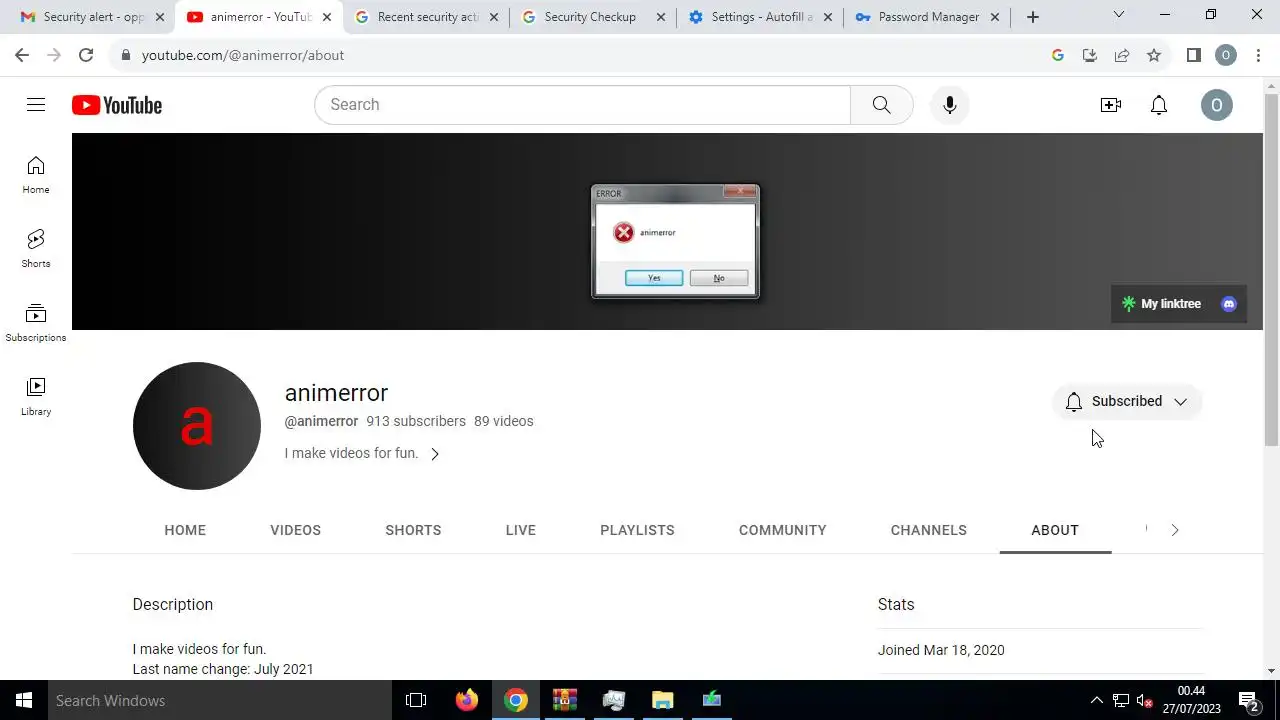The height and width of the screenshot is (720, 1280).
Task: Expand channel description arrow
Action: (x=435, y=454)
